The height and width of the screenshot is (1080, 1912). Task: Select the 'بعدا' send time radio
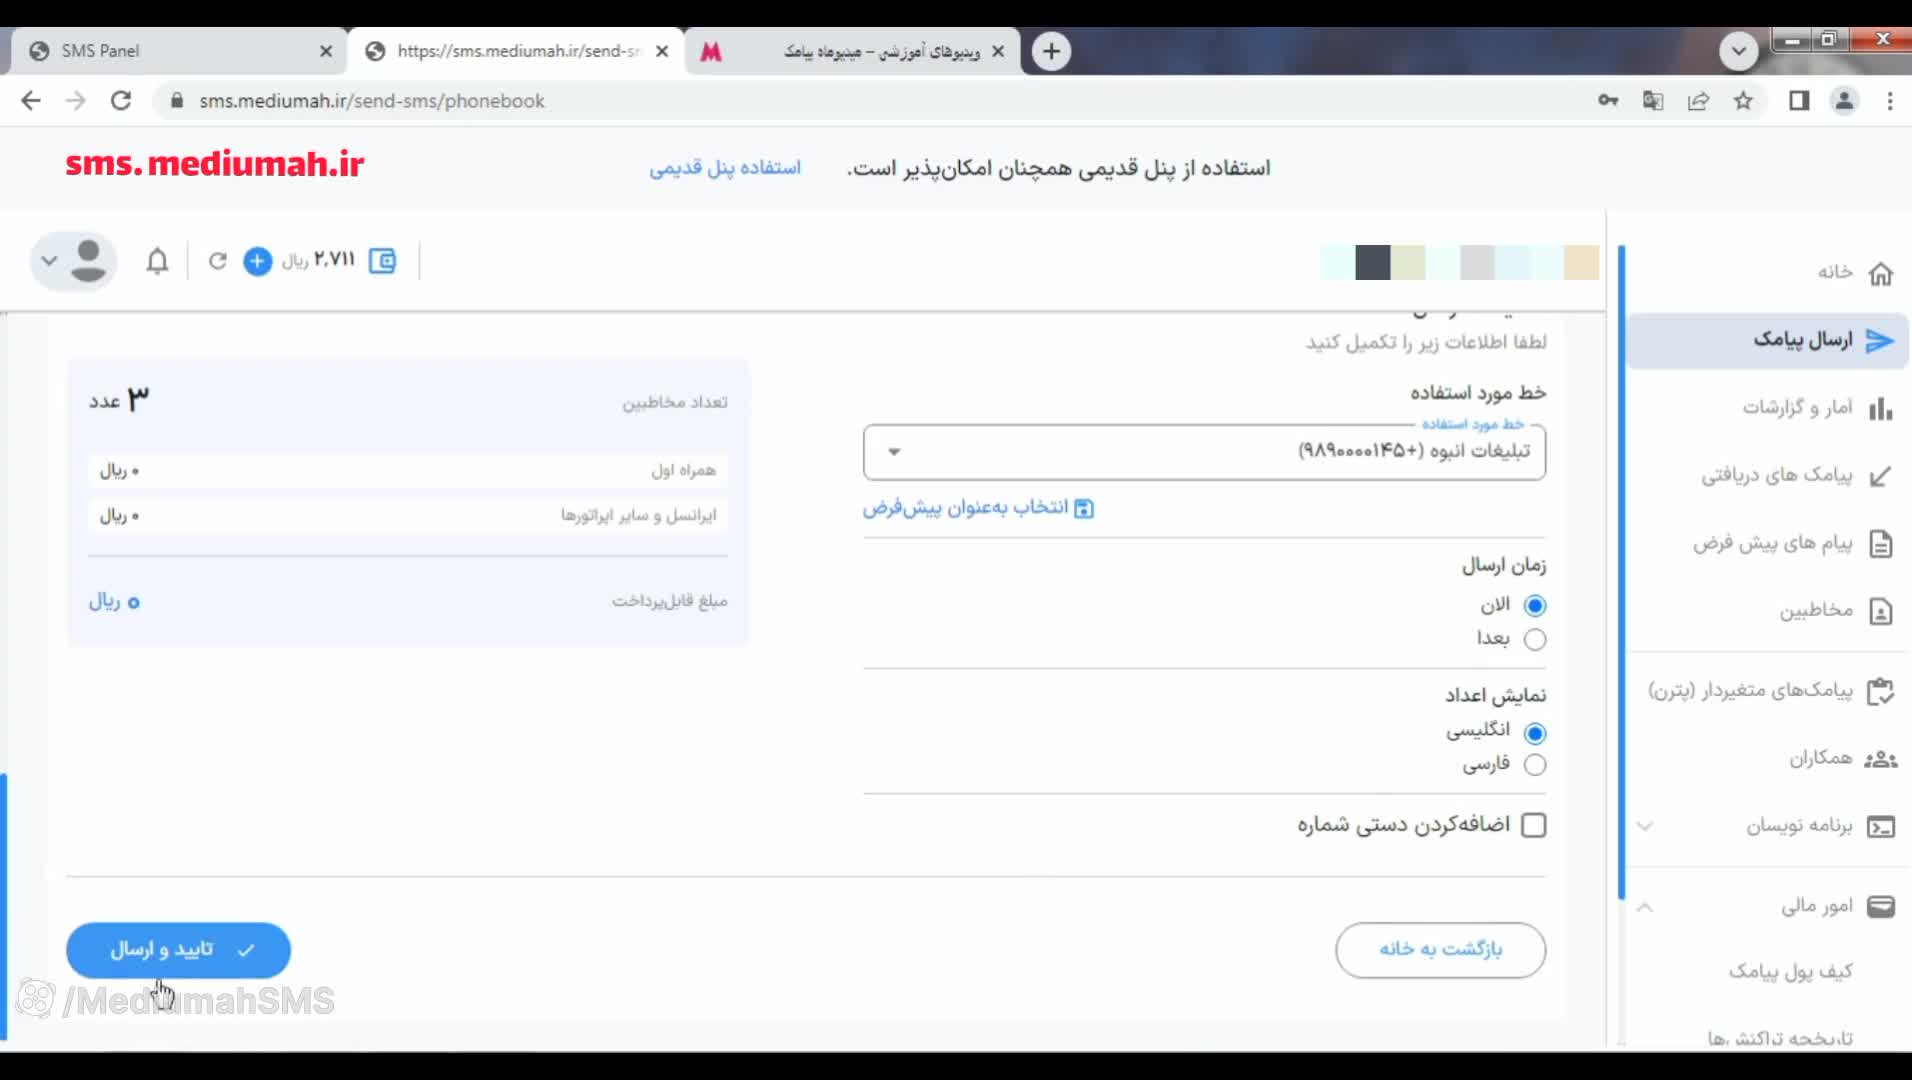[x=1534, y=640]
